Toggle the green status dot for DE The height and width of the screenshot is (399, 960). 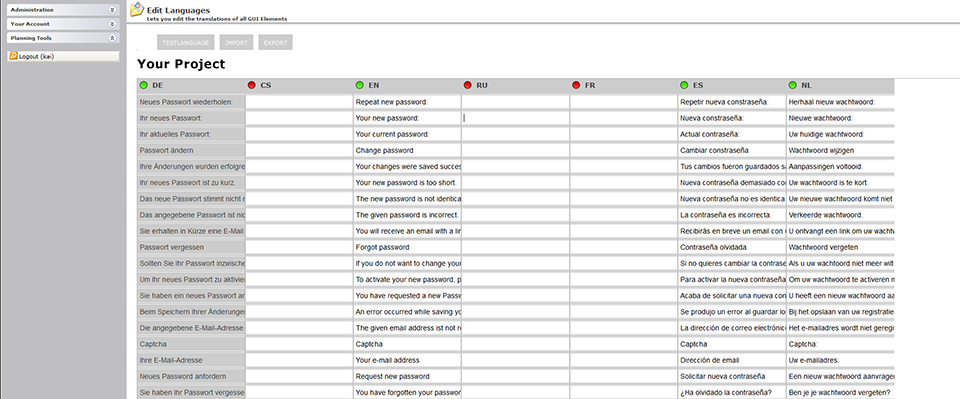point(144,85)
